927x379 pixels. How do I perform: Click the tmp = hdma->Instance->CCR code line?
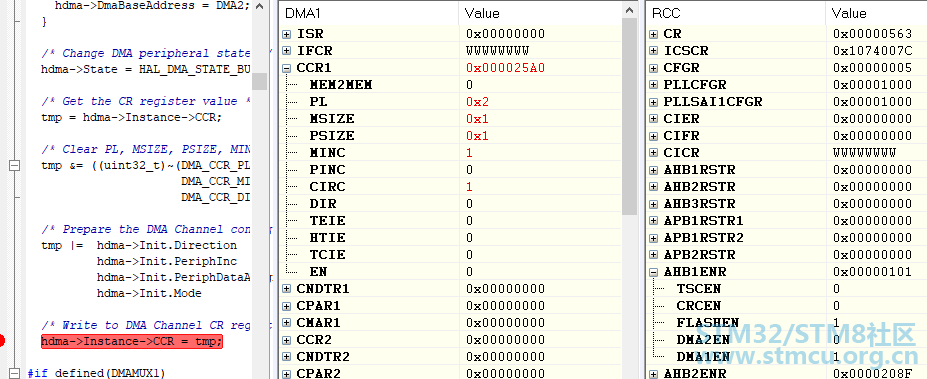pos(131,118)
